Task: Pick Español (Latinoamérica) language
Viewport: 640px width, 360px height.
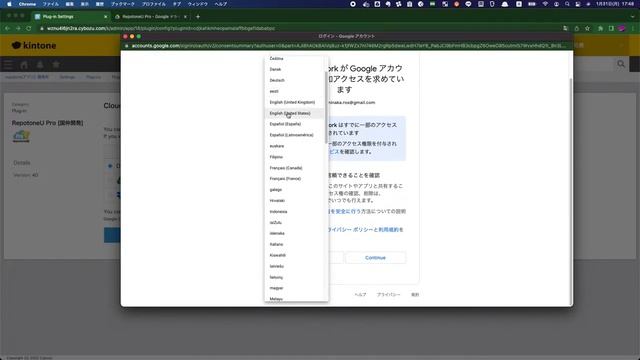Action: point(295,135)
